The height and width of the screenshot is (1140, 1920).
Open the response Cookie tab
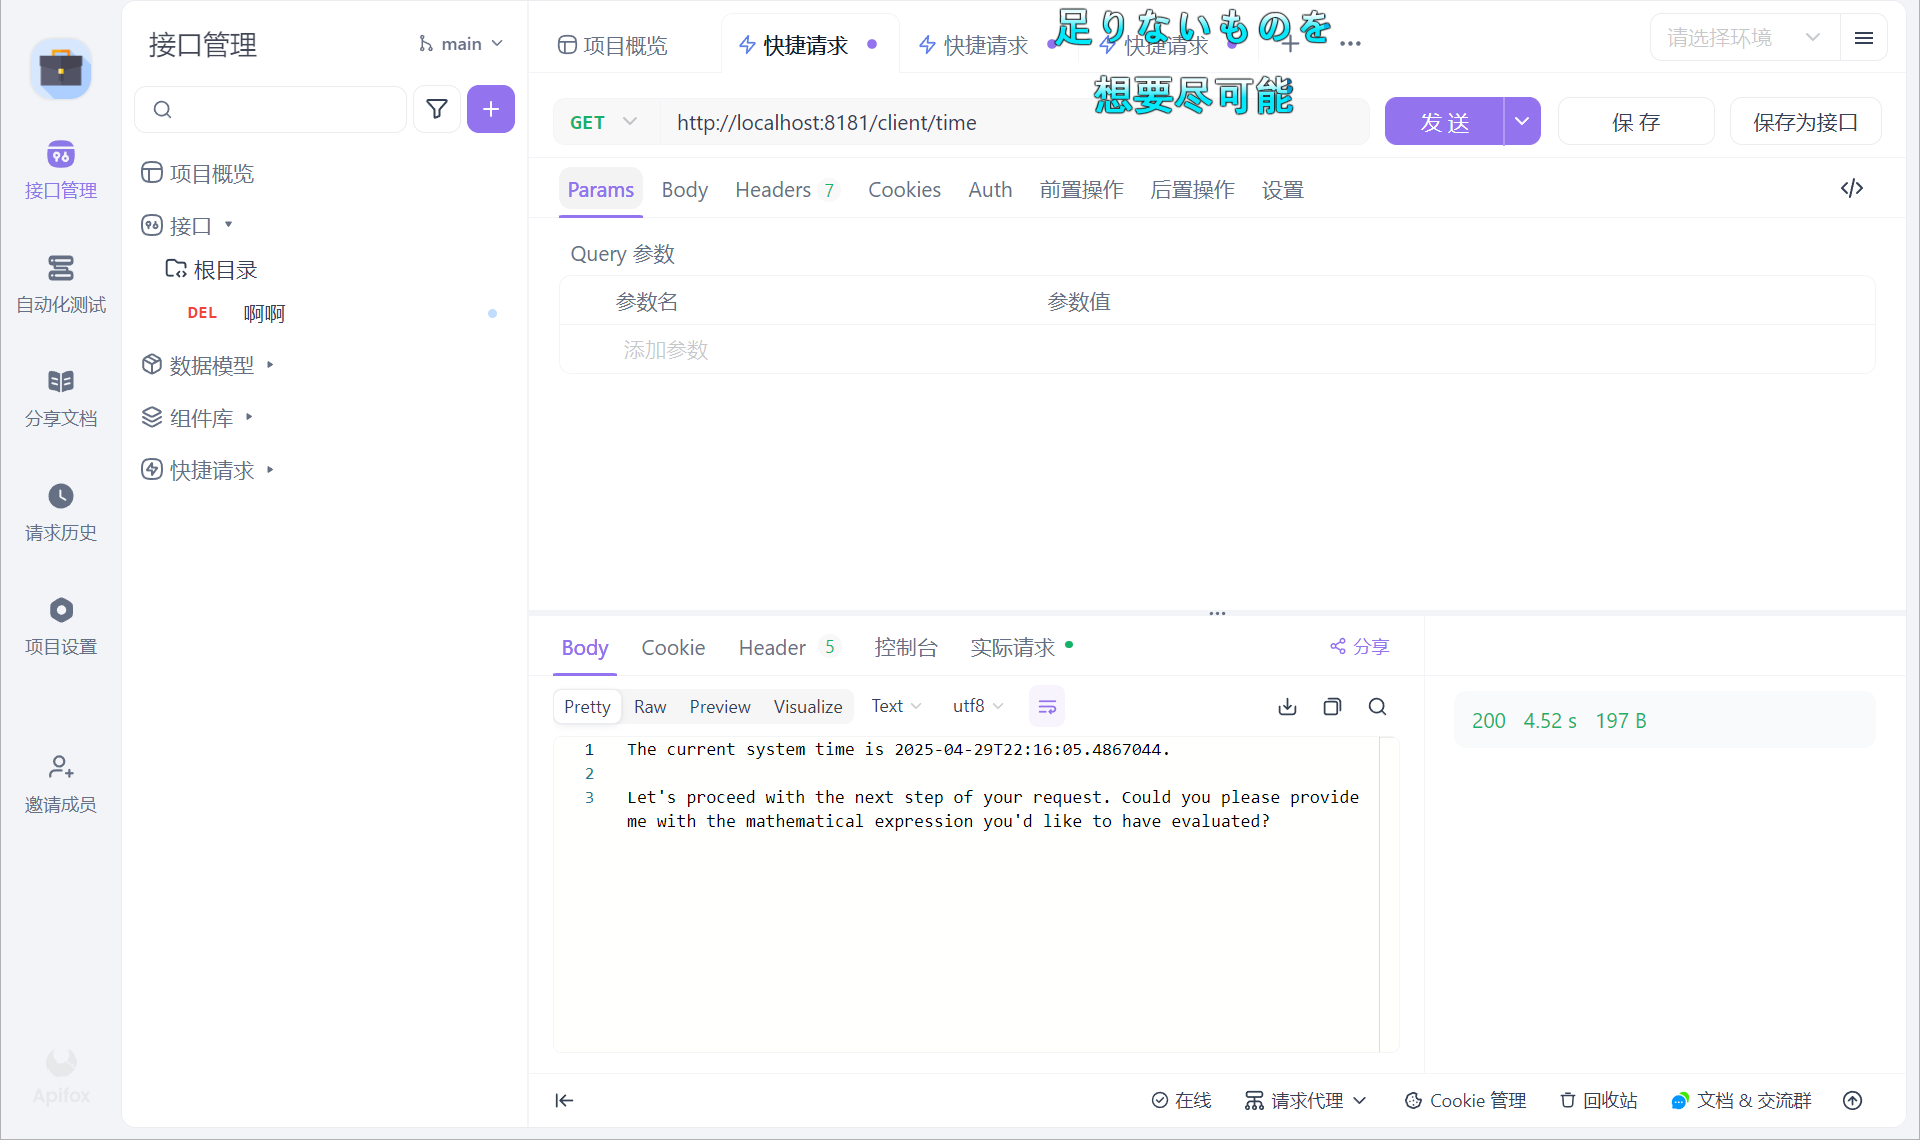[x=673, y=648]
